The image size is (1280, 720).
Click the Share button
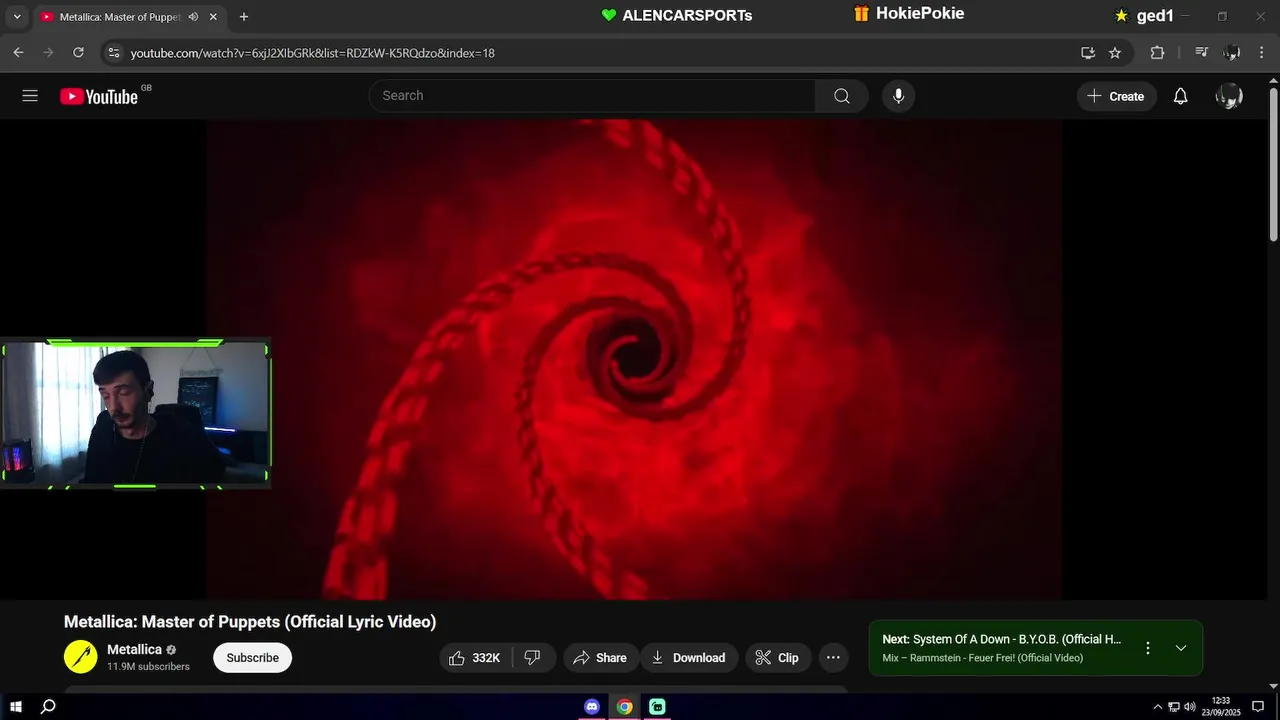600,658
